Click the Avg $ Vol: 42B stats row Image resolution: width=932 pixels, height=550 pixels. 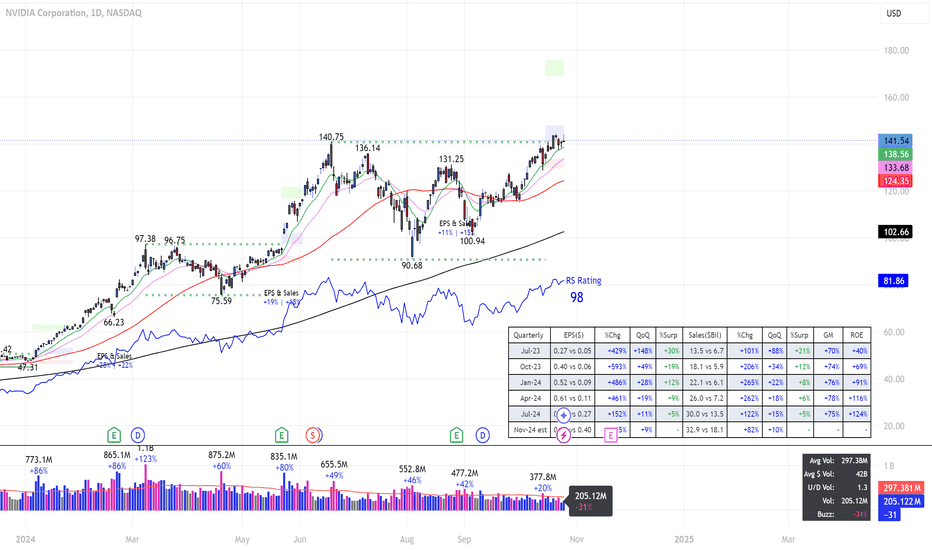(x=838, y=474)
